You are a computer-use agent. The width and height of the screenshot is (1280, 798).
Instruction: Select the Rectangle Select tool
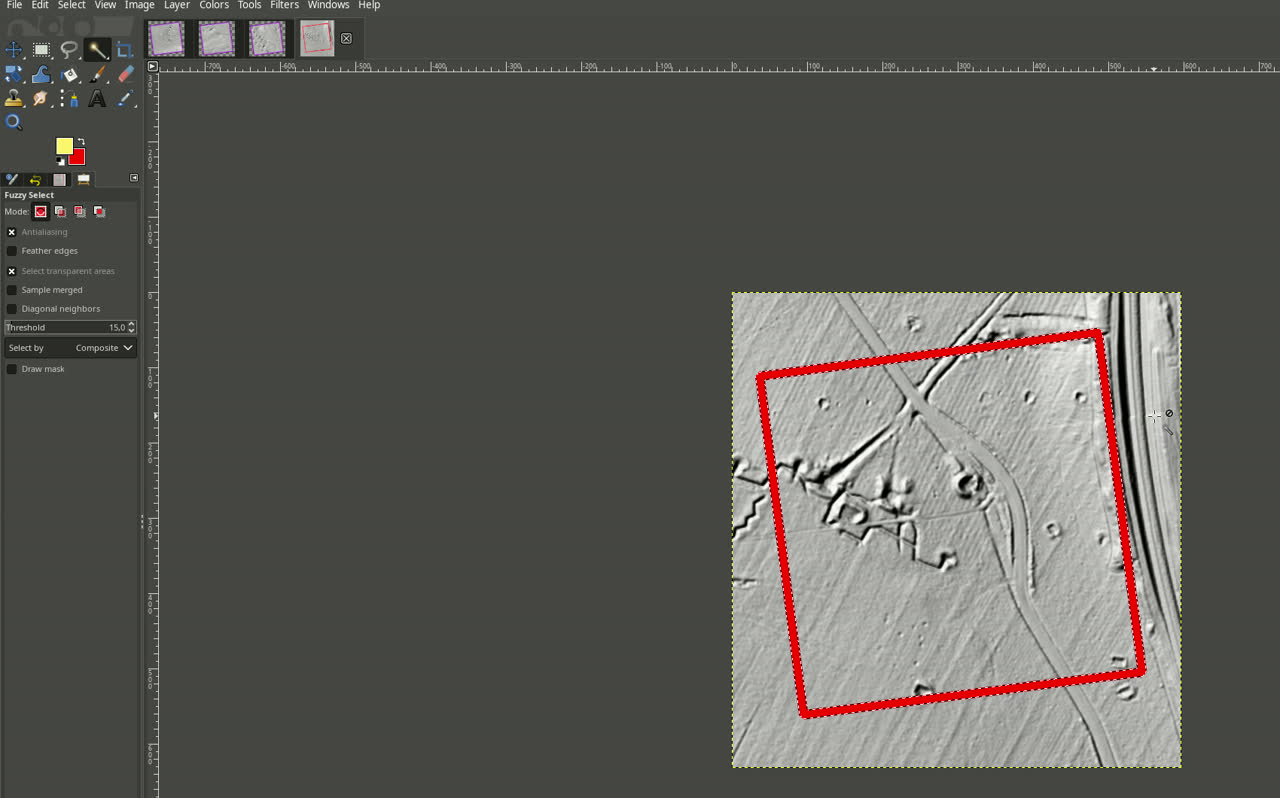click(x=41, y=49)
